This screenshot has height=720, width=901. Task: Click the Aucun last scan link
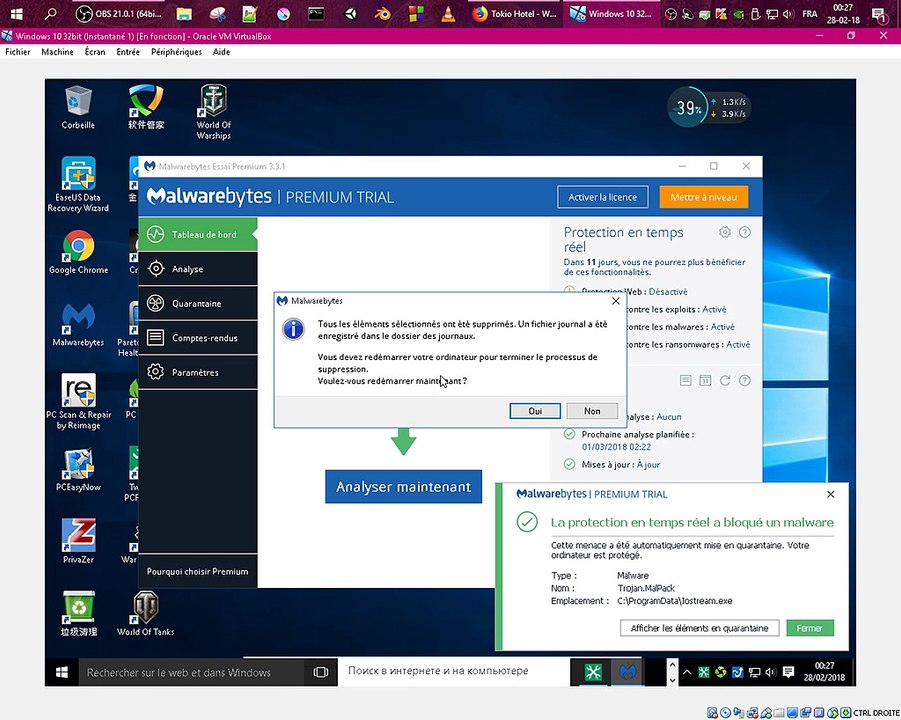[x=669, y=417]
